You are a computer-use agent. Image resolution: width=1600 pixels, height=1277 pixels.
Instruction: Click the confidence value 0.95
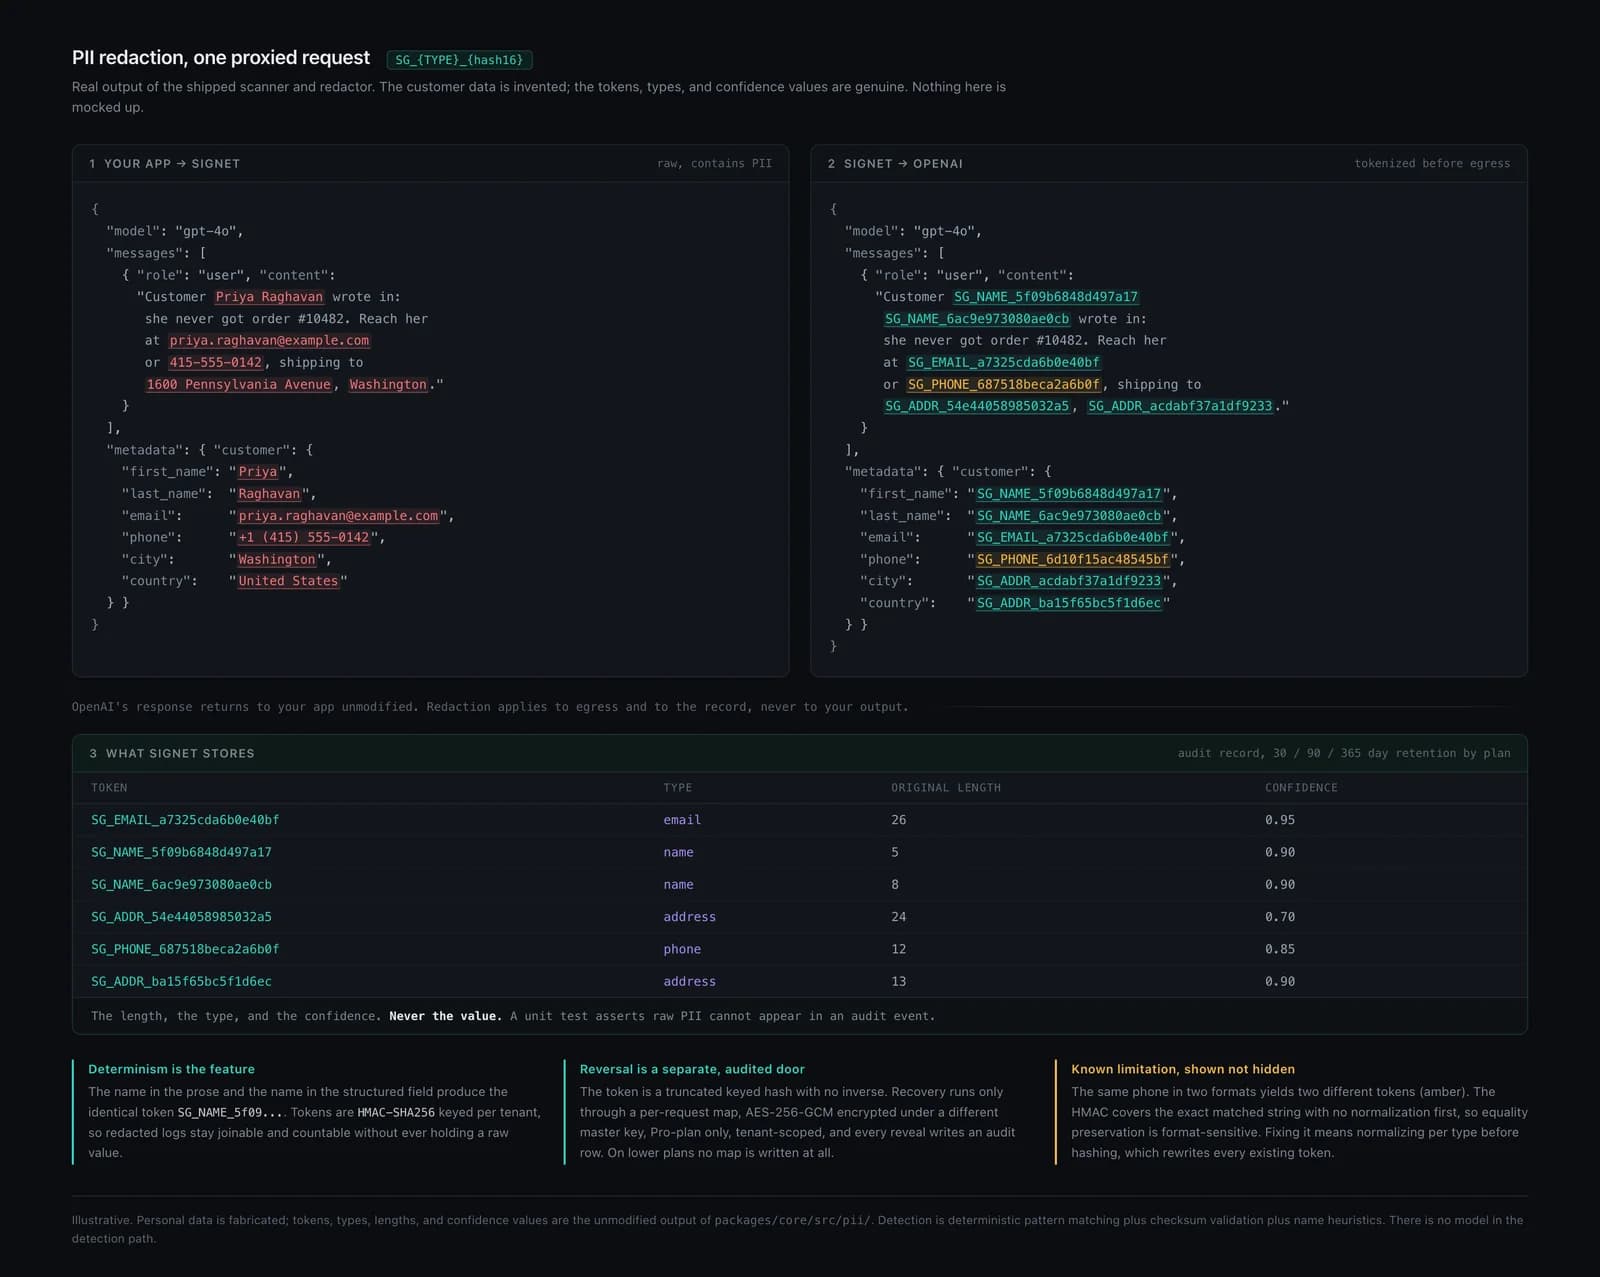[x=1280, y=820]
